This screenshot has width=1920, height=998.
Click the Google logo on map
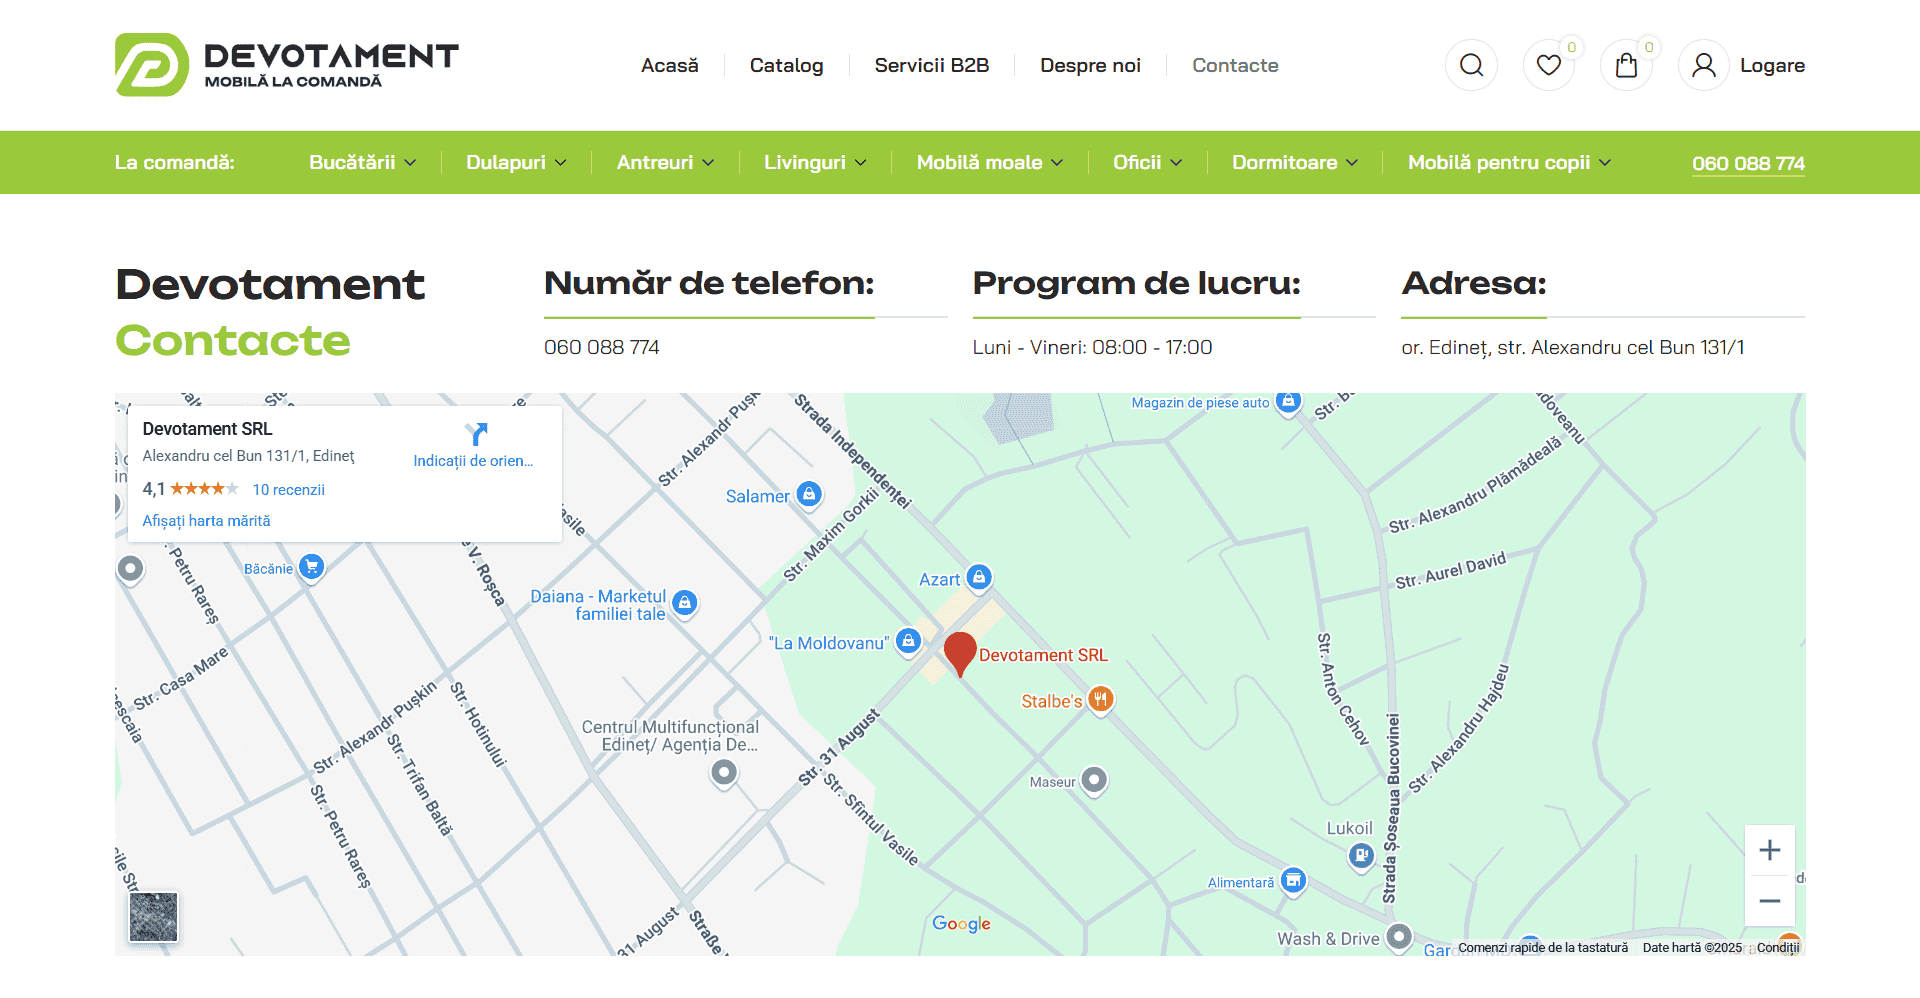click(961, 924)
